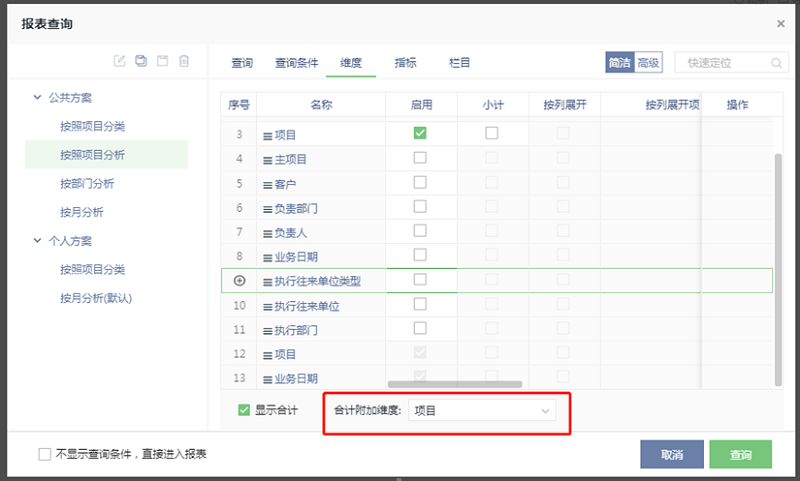This screenshot has height=481, width=800.
Task: Grab the drag handle of row 3 项目
Action: [x=267, y=136]
